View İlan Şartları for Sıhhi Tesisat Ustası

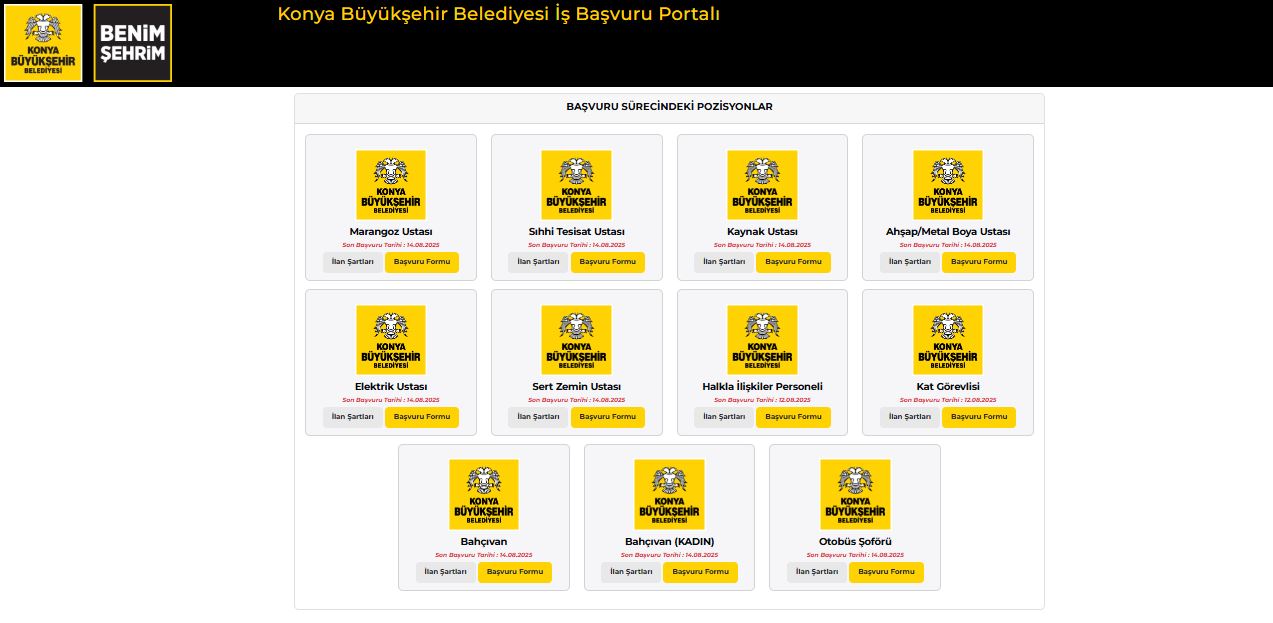coord(538,262)
